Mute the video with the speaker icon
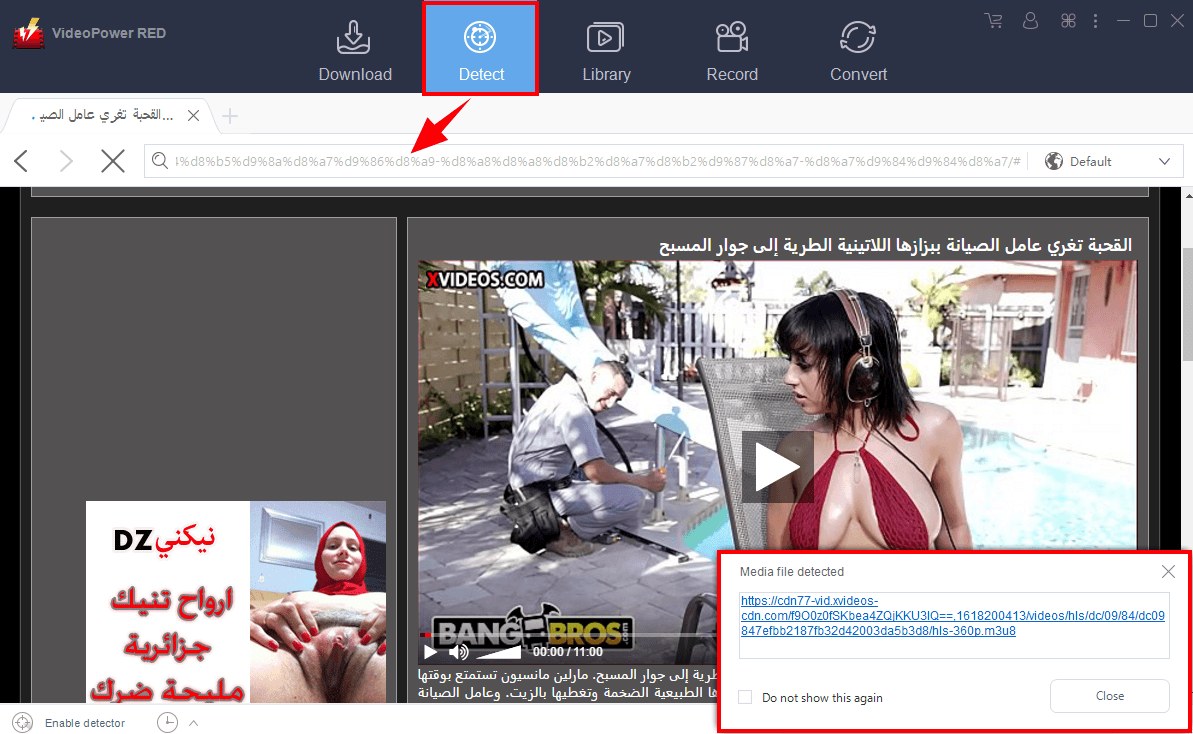 click(458, 652)
